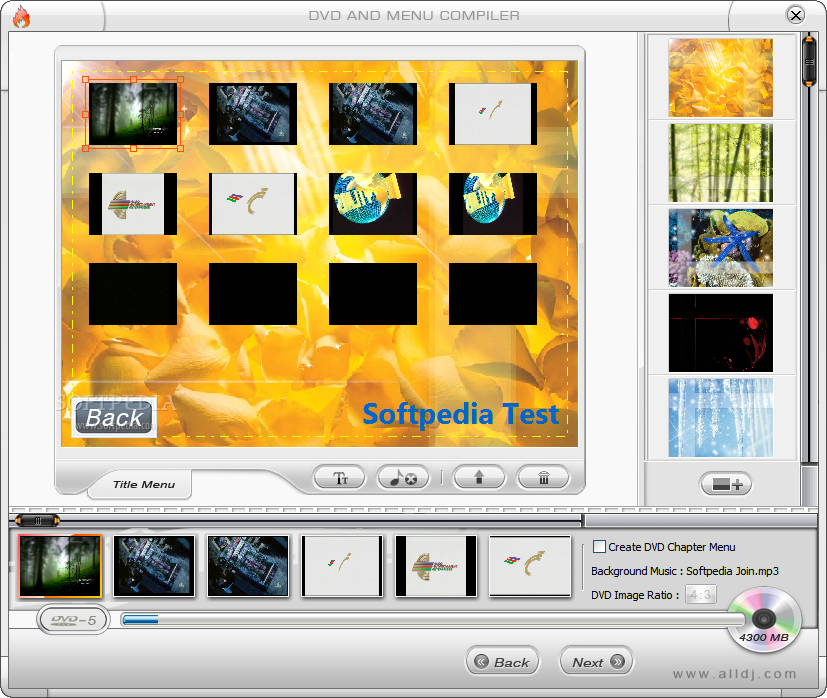Select the third filmstrip clip thumbnail
The image size is (827, 698).
[x=248, y=566]
